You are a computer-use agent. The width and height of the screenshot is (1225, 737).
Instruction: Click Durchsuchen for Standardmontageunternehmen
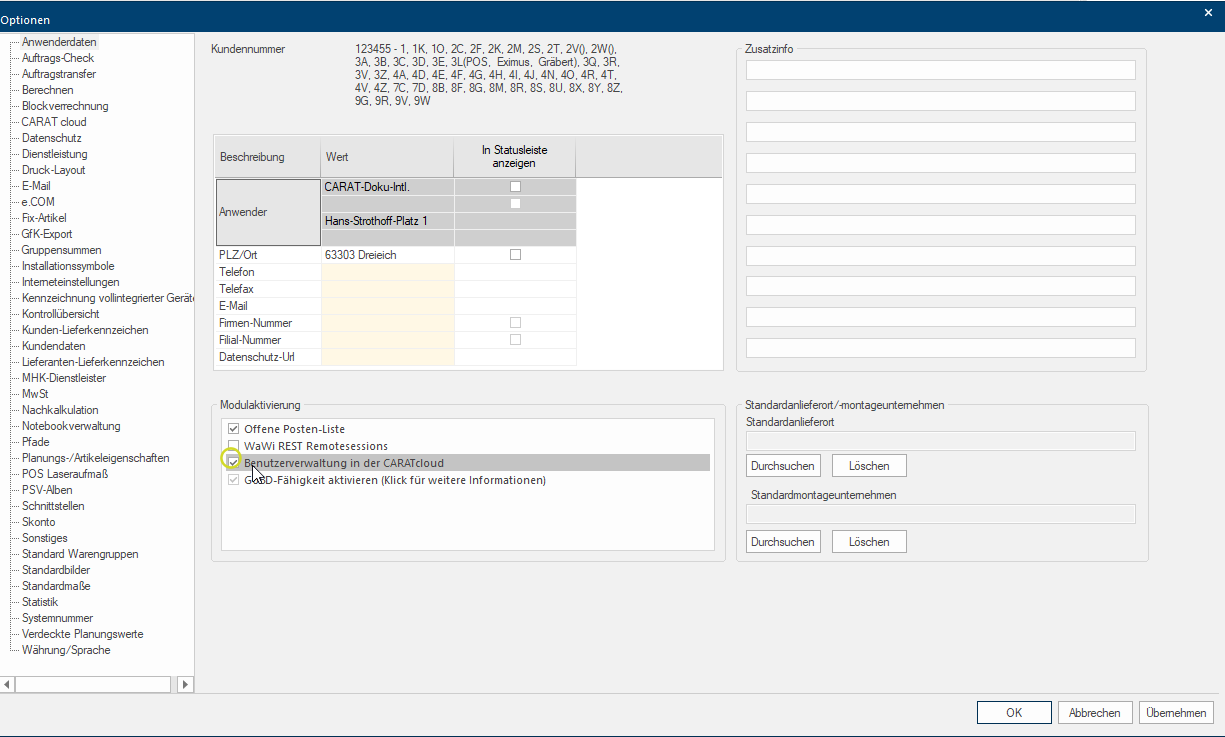pos(783,542)
